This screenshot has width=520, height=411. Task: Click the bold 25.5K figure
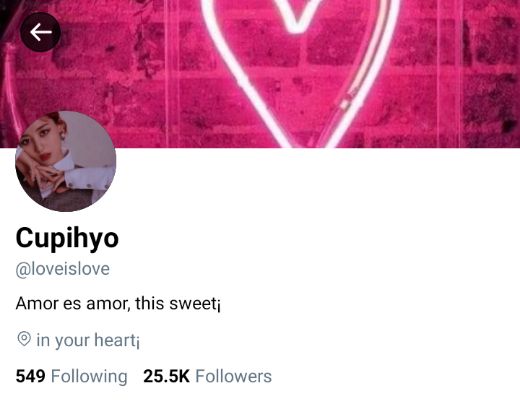166,376
